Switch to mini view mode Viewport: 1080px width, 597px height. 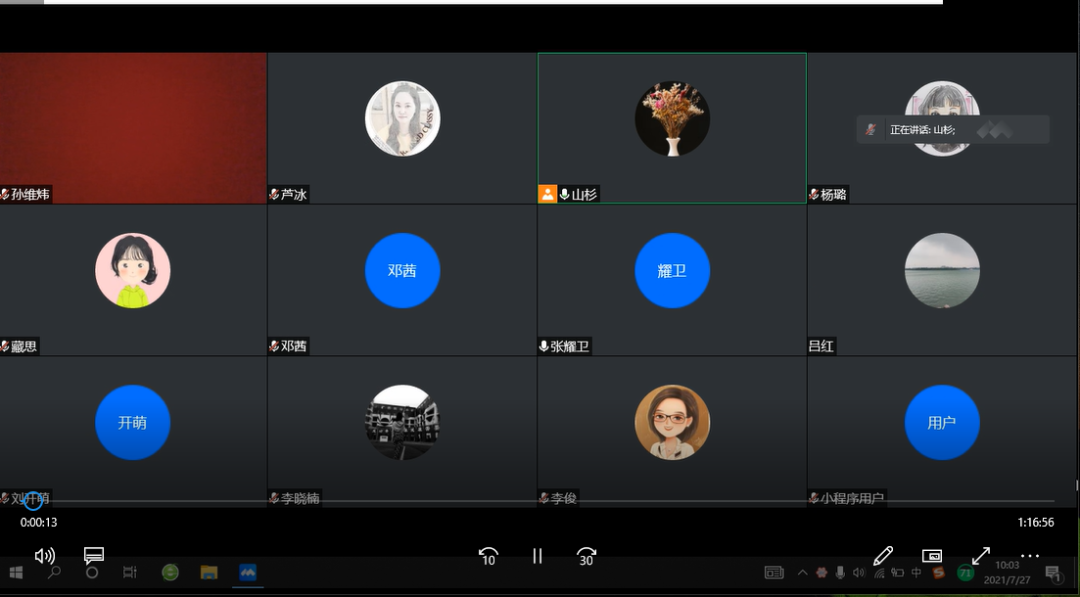pos(932,556)
